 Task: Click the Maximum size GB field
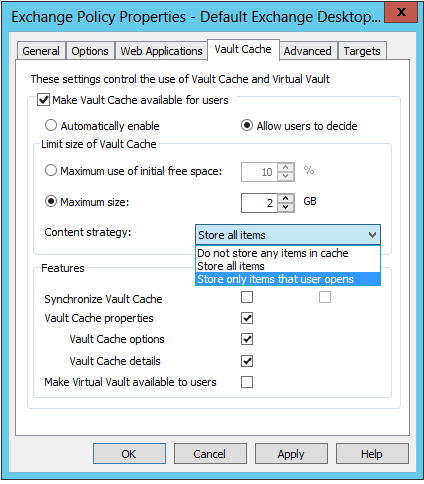click(x=259, y=203)
